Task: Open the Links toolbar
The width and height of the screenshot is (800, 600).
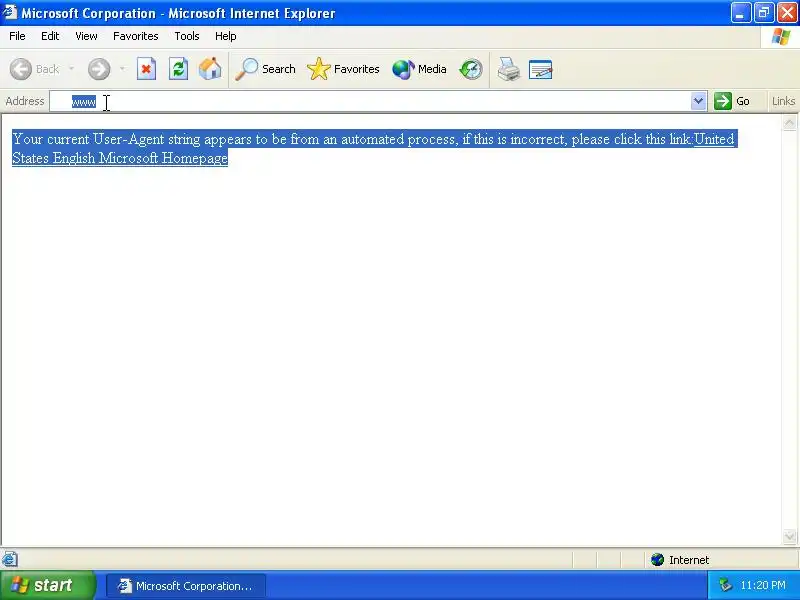Action: tap(783, 101)
